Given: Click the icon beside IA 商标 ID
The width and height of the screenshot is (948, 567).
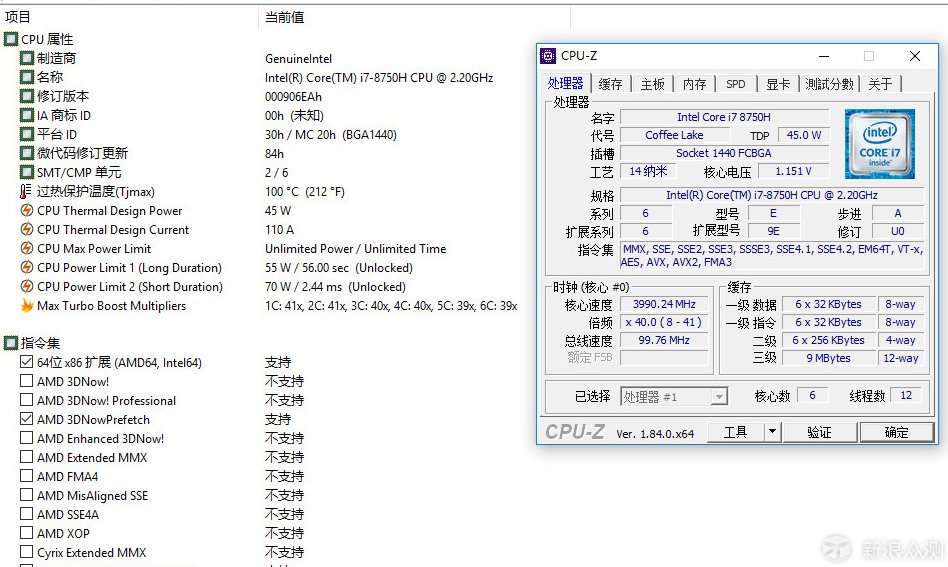Looking at the screenshot, I should pos(27,115).
